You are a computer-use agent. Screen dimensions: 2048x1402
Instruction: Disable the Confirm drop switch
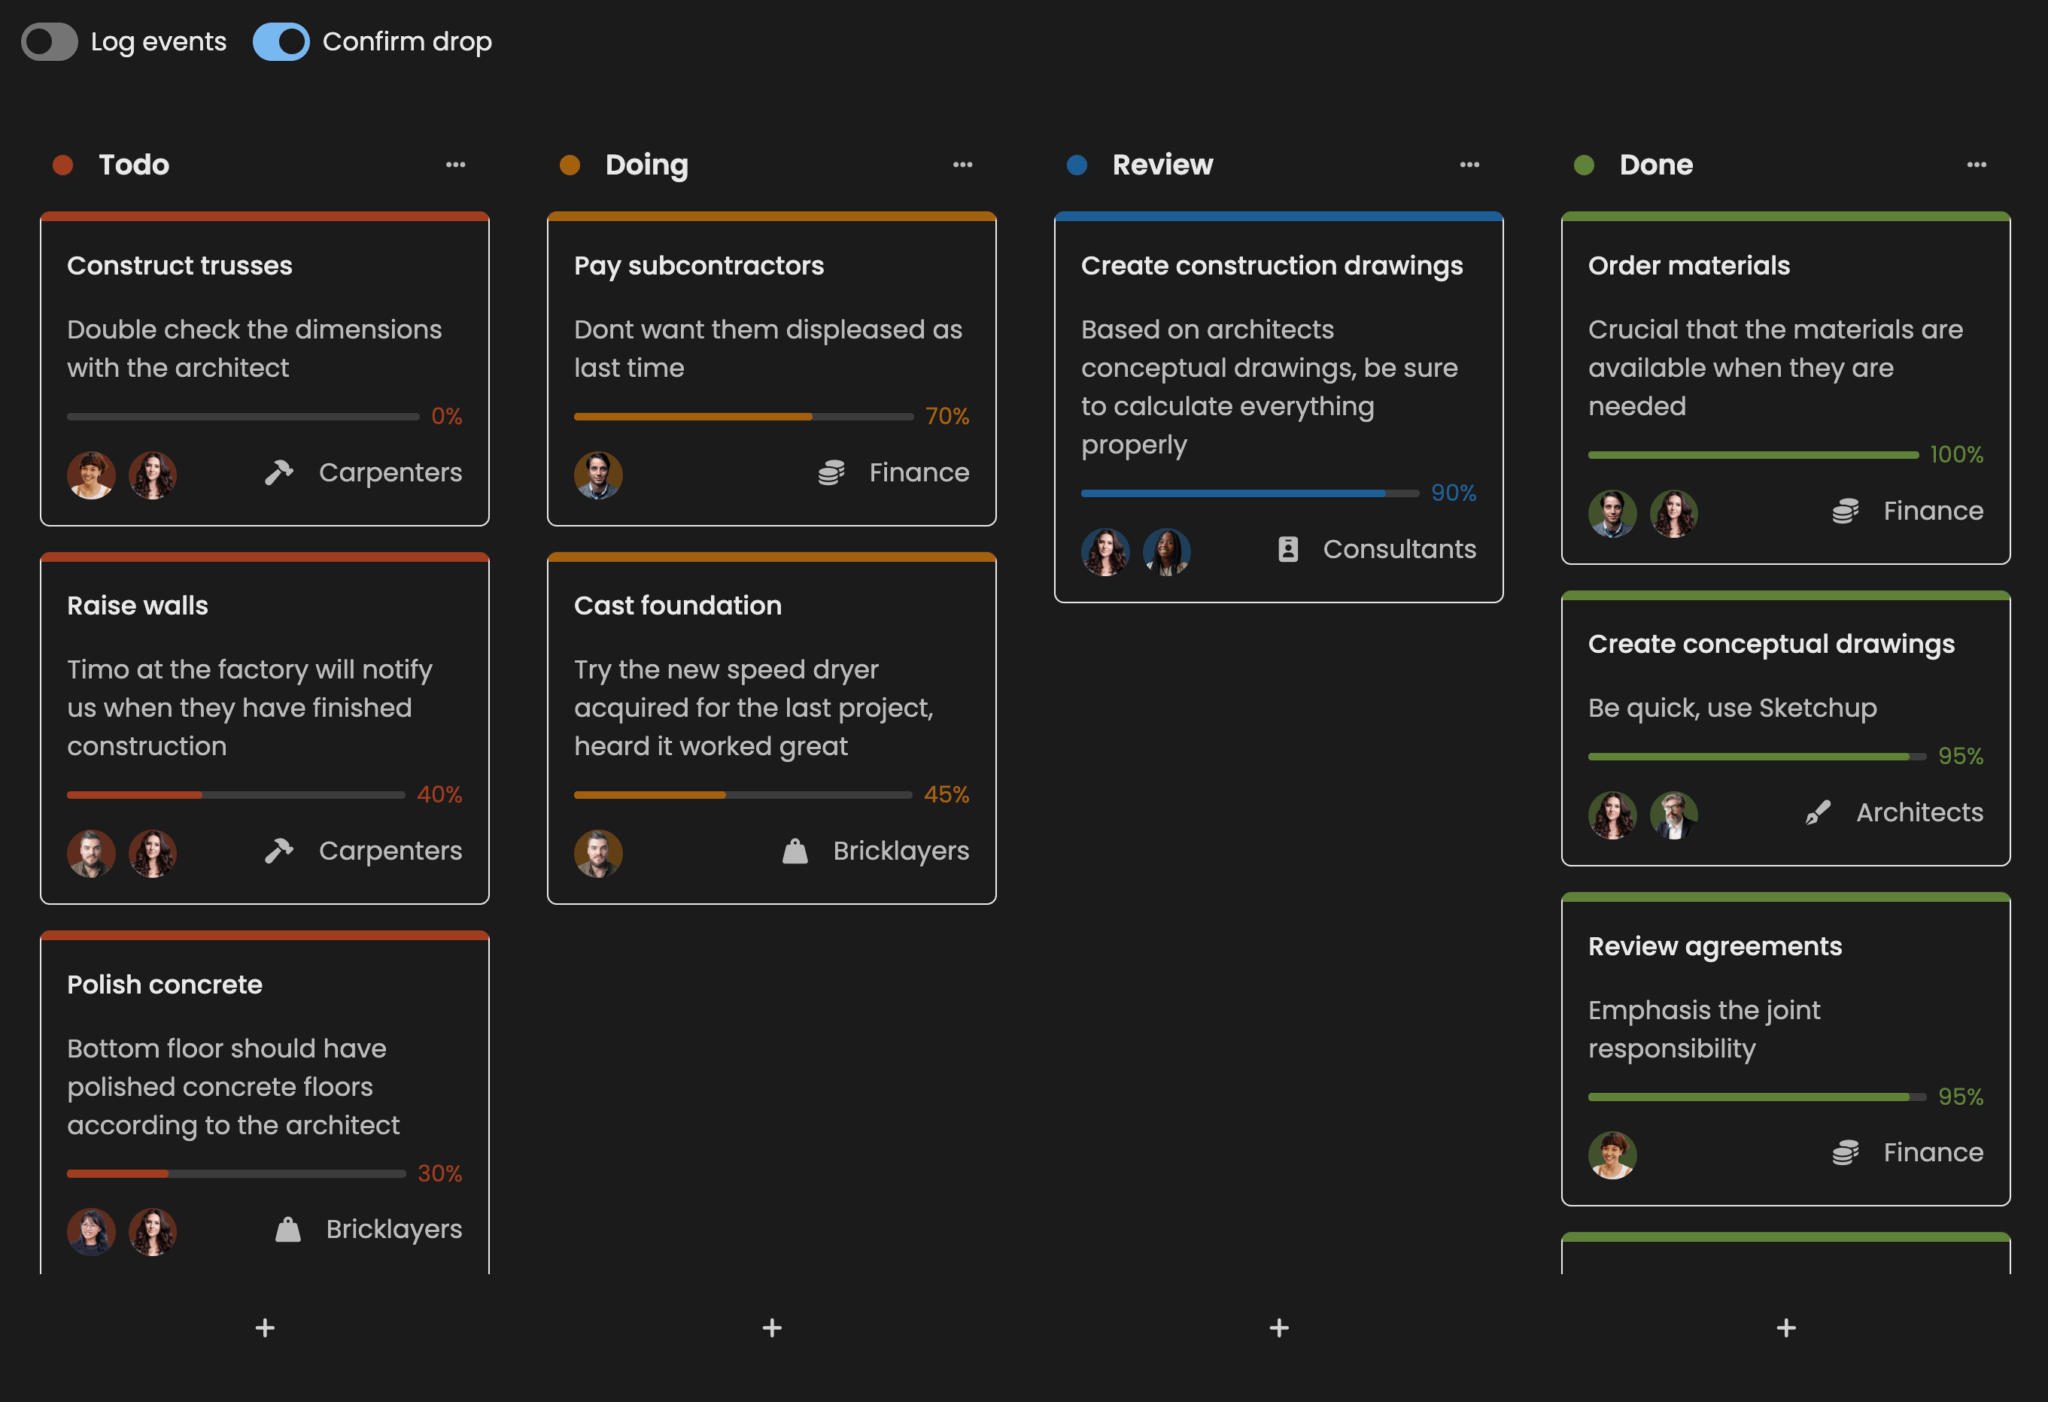click(281, 42)
